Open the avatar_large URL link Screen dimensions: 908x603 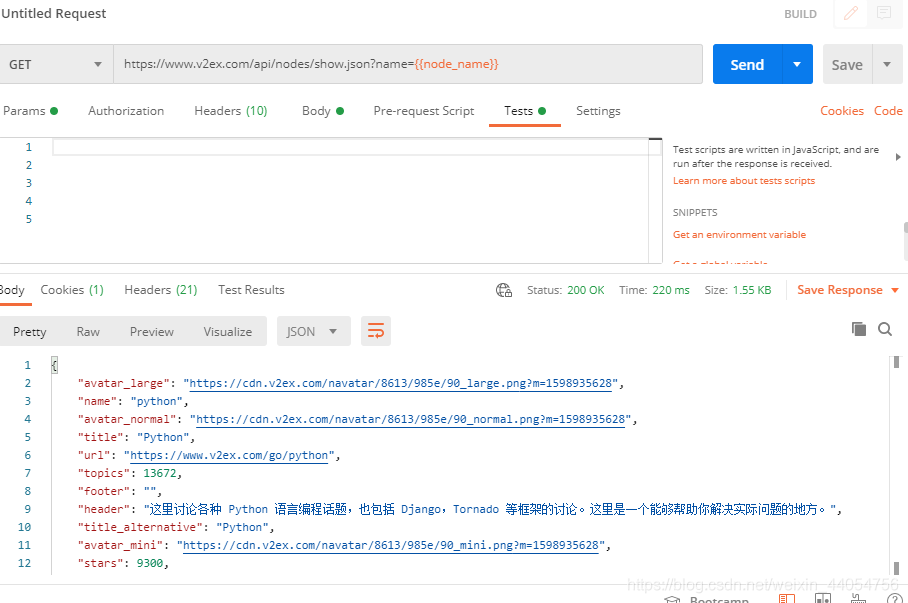[x=401, y=383]
